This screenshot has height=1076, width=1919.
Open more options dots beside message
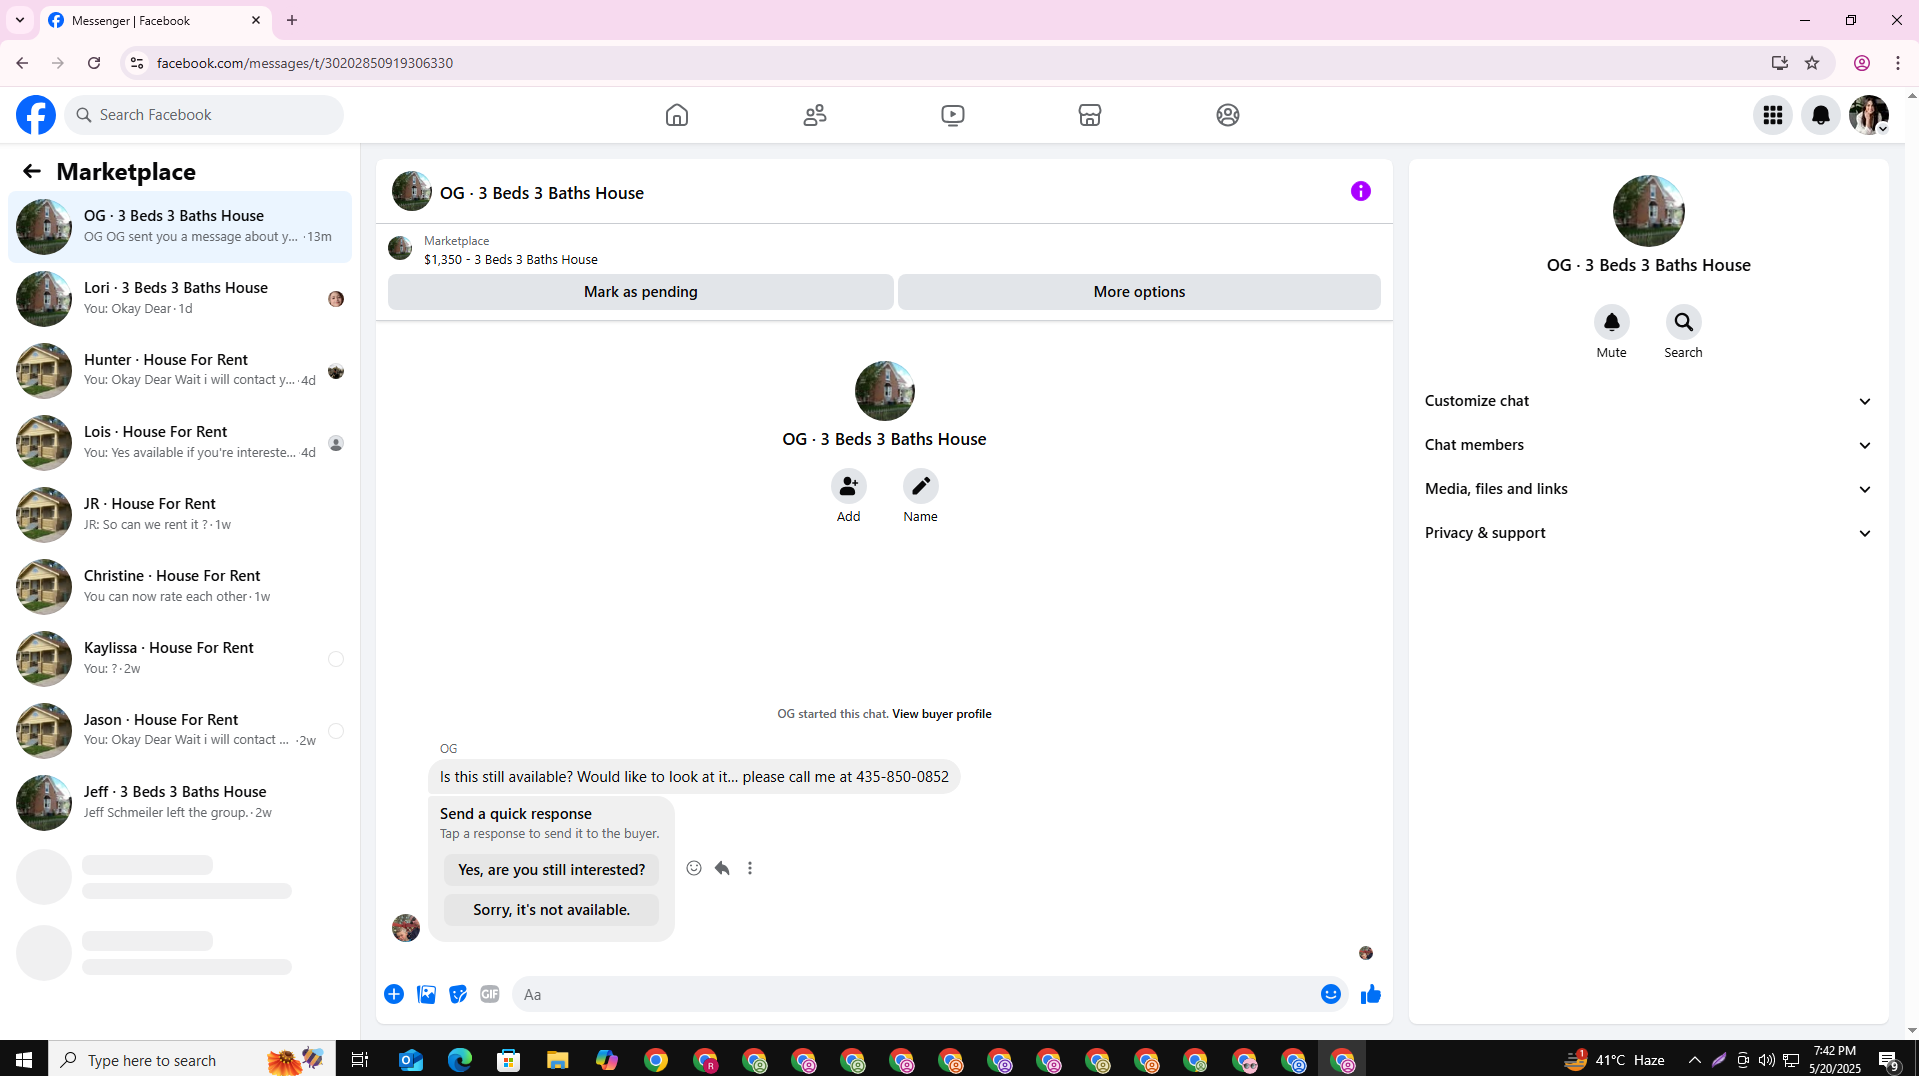pyautogui.click(x=750, y=868)
